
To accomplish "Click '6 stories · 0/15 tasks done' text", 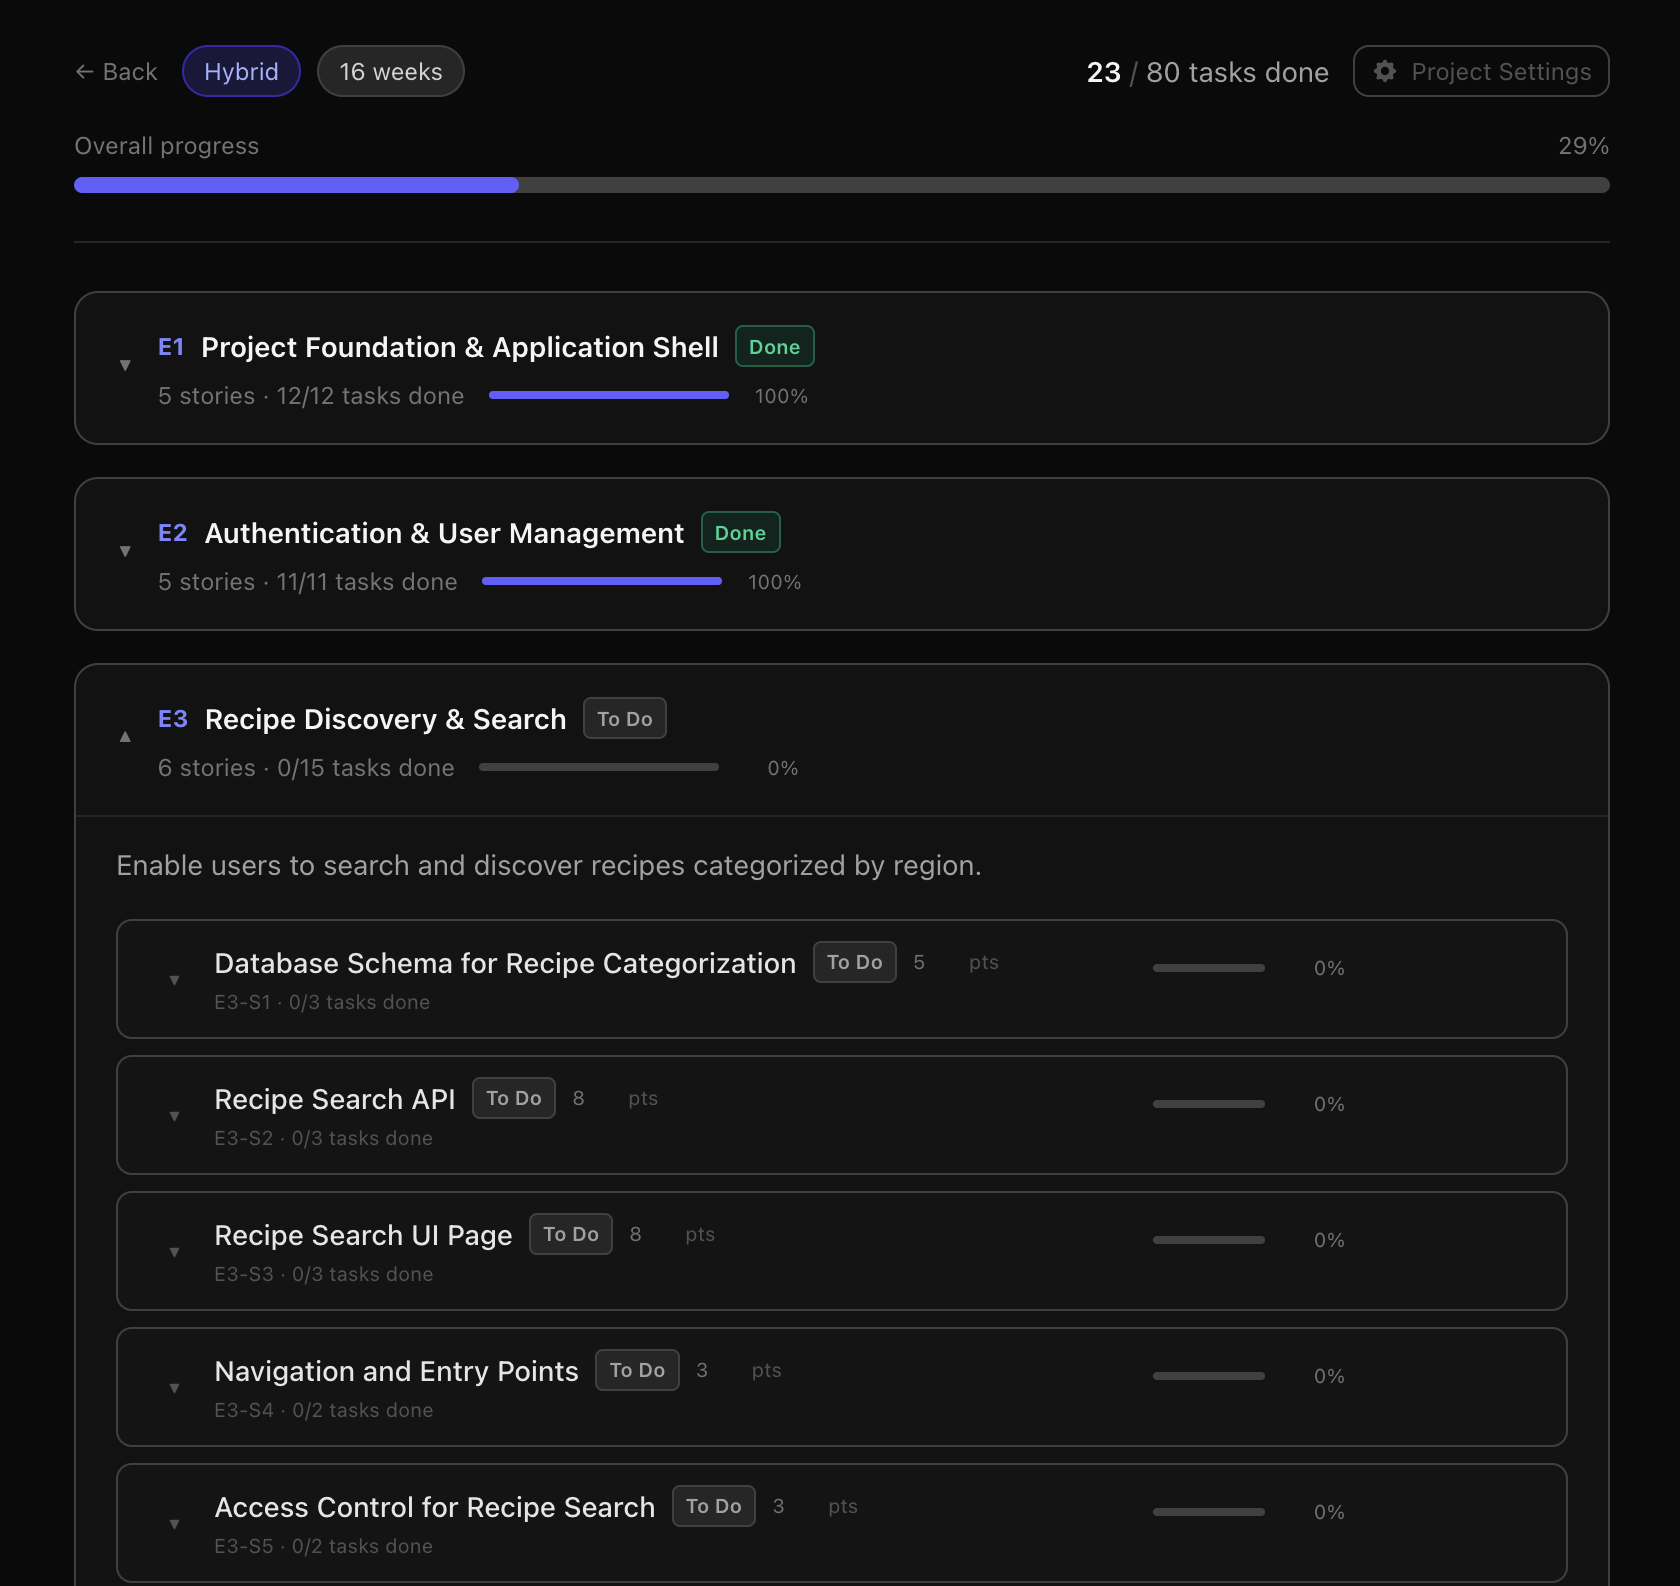I will coord(306,768).
